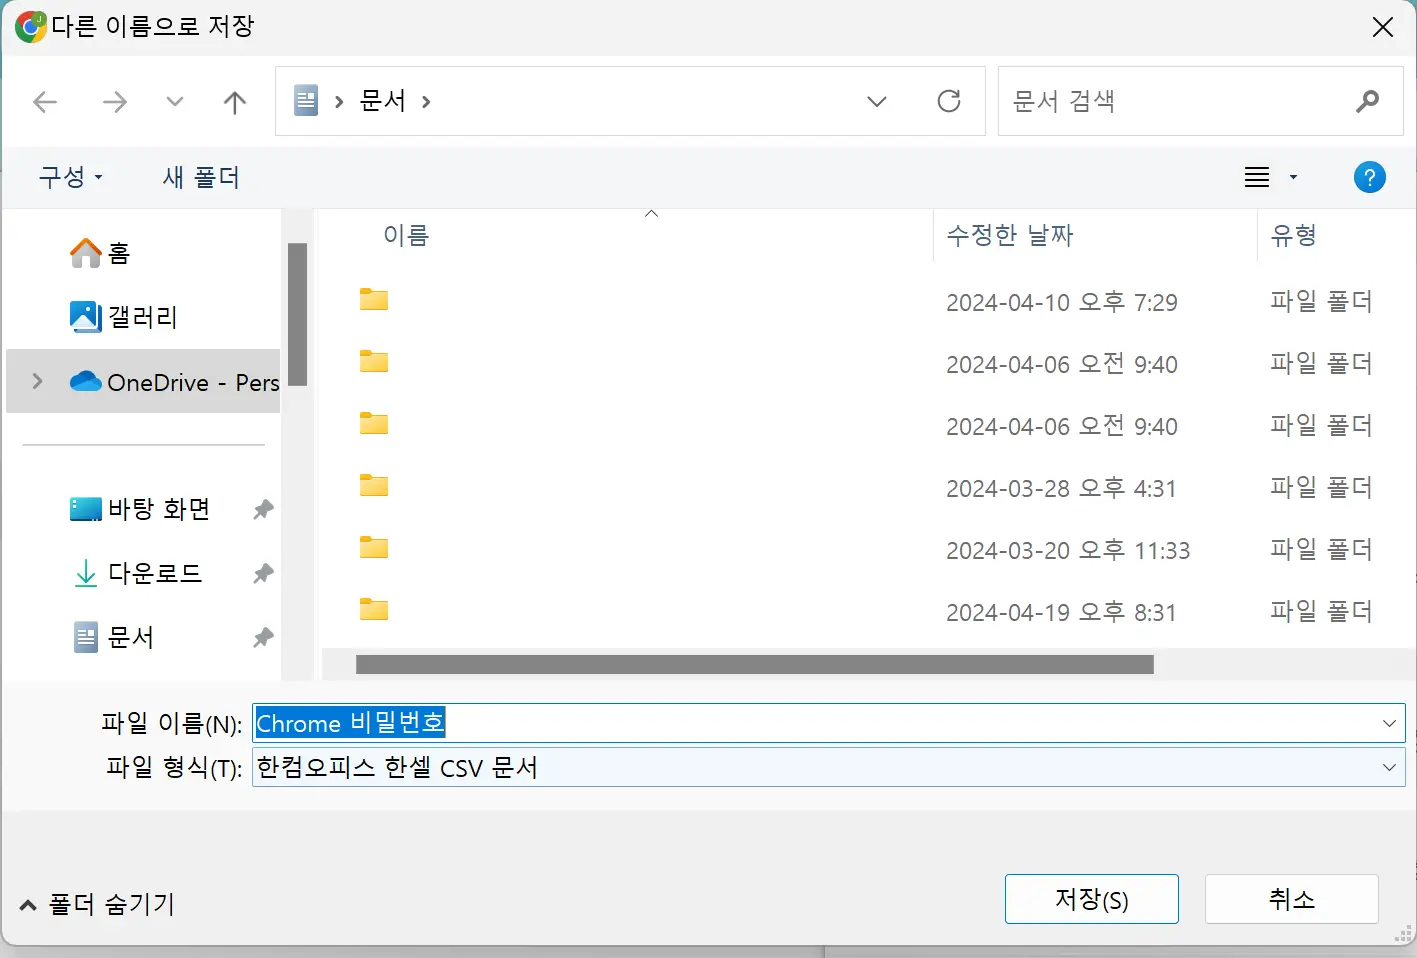This screenshot has height=958, width=1417.
Task: Open recent locations dropdown chevron
Action: click(x=175, y=102)
